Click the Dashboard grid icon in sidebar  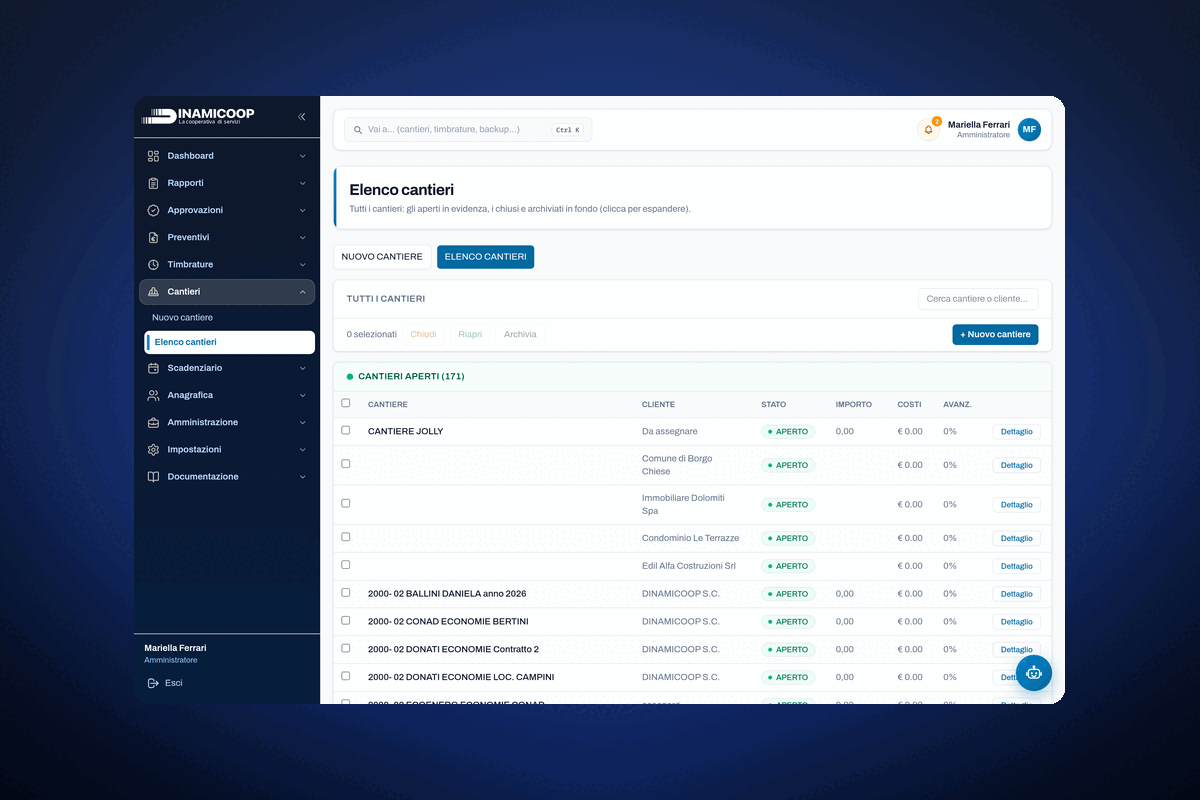point(153,156)
